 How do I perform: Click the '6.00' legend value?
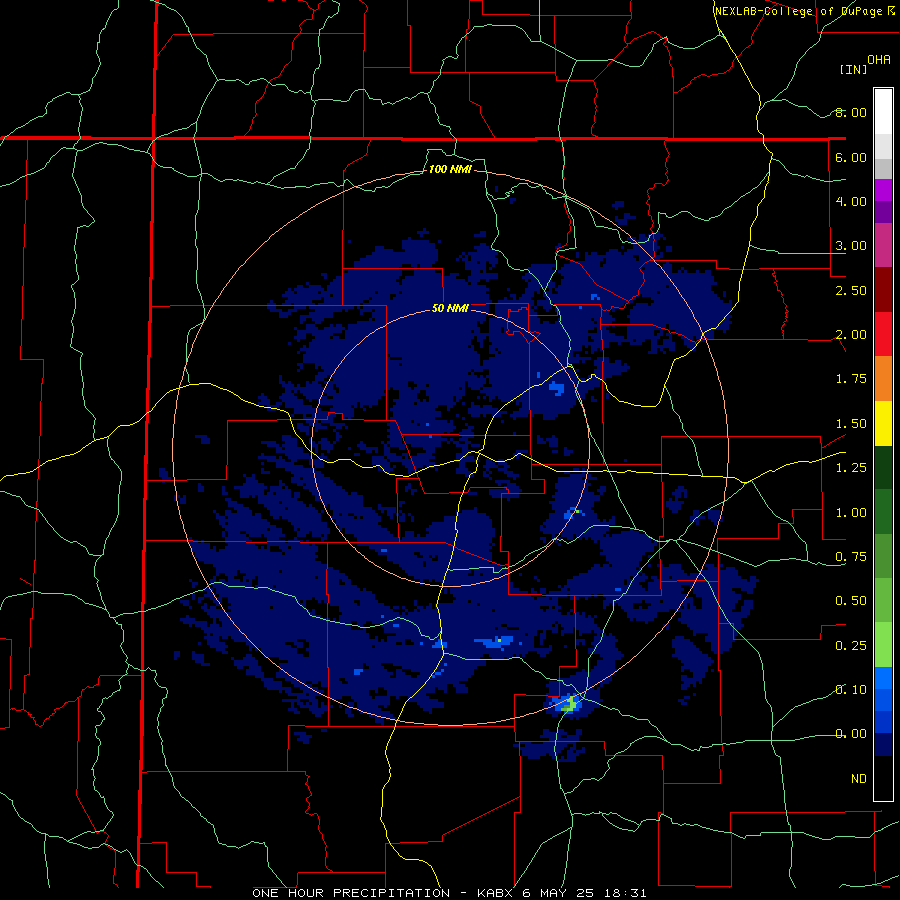point(851,157)
